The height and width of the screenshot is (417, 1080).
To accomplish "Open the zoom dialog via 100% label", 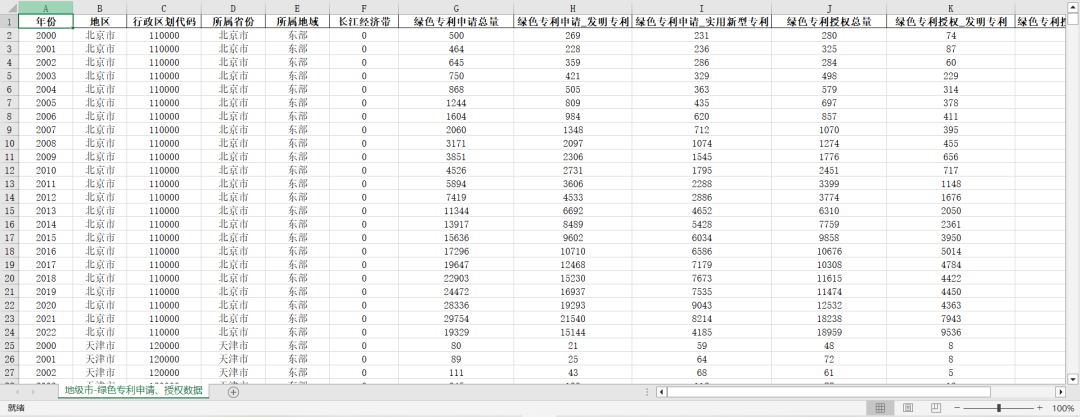I will coord(1063,408).
